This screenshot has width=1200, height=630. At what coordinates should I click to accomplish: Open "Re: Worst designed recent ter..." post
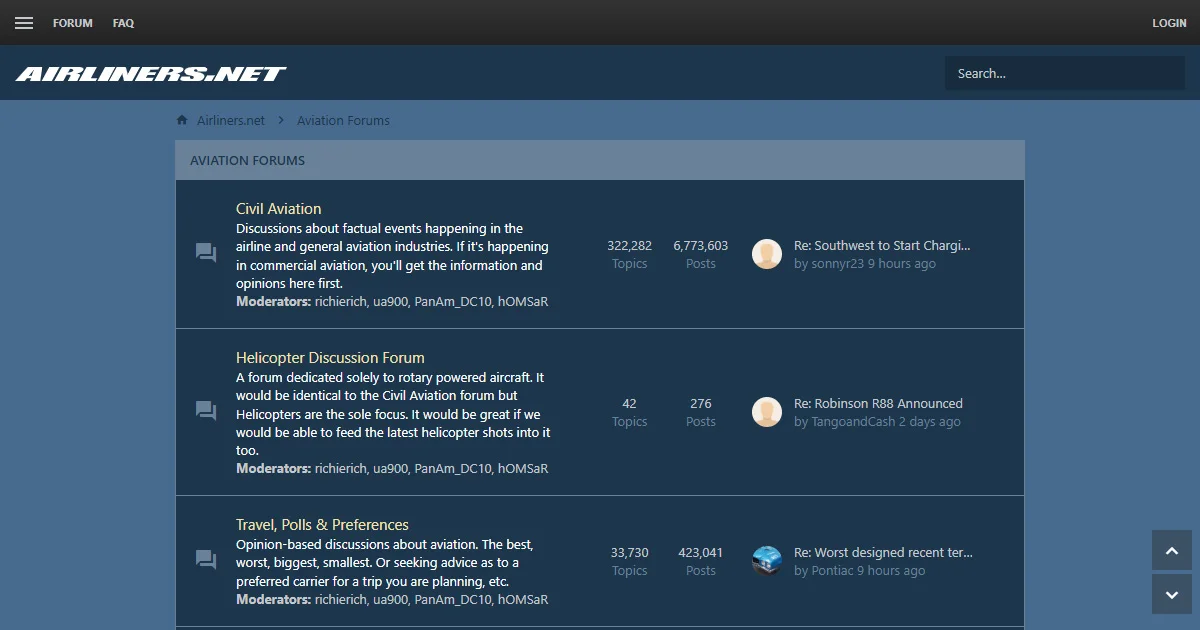[883, 552]
